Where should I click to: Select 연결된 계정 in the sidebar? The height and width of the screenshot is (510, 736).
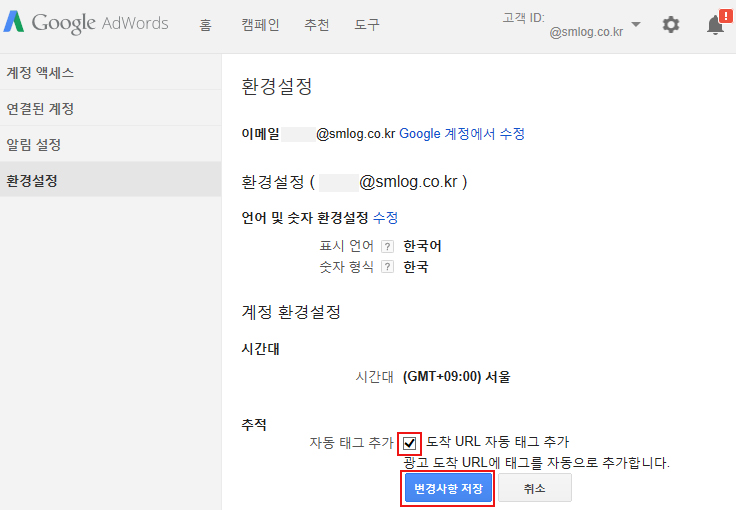(x=111, y=108)
